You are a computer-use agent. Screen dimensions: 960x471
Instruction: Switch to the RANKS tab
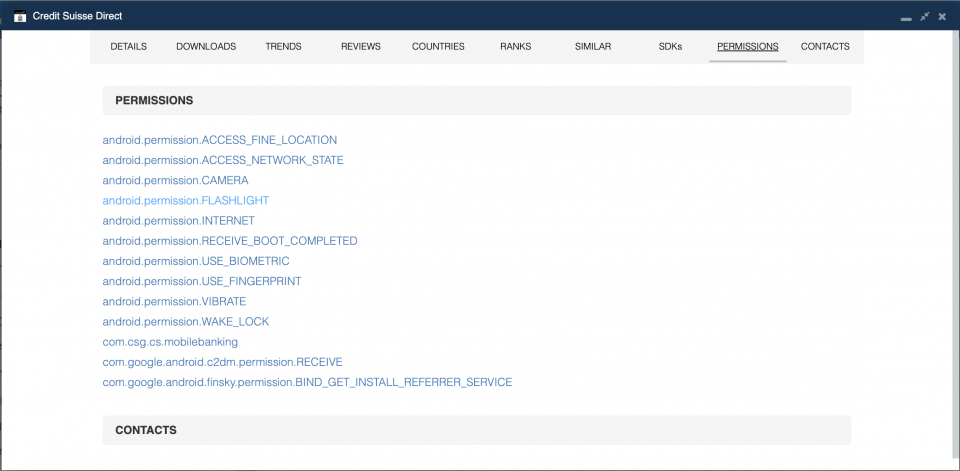(516, 46)
